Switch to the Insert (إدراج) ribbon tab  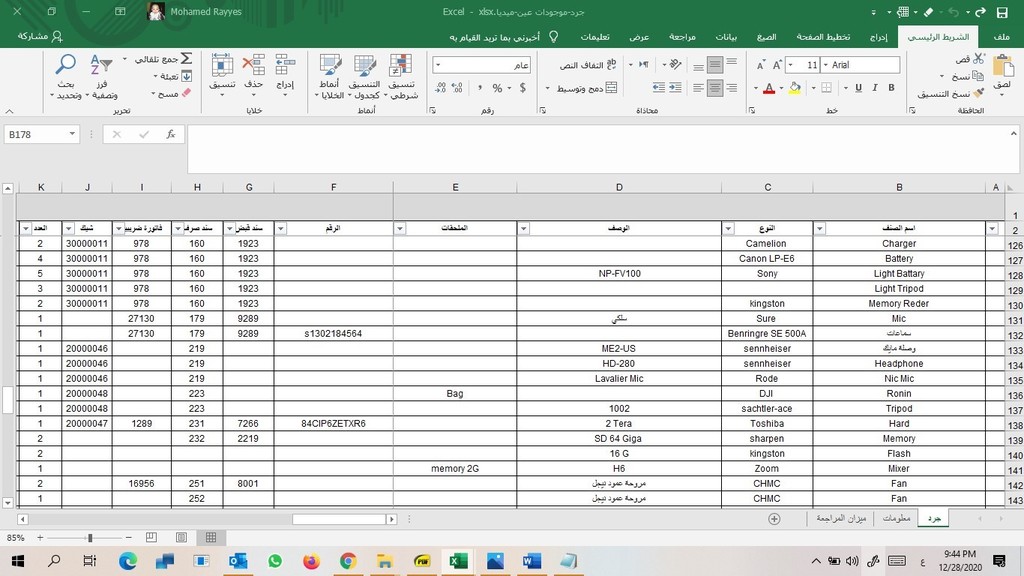[x=878, y=37]
